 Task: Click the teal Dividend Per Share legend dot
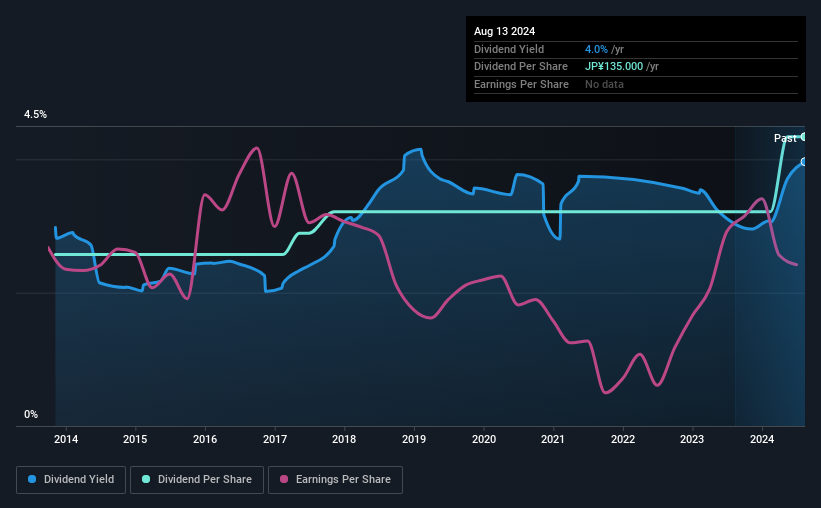pyautogui.click(x=146, y=479)
